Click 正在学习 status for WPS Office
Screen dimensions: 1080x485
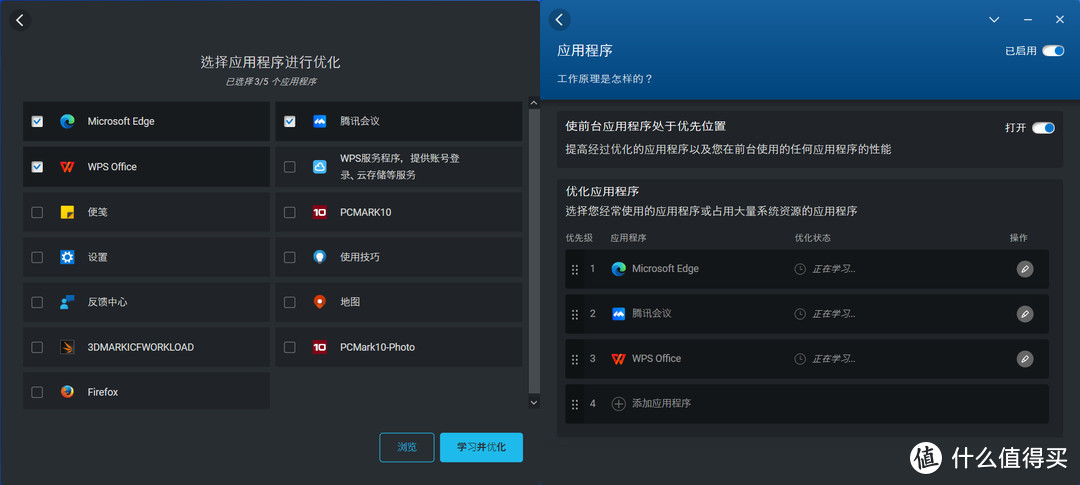coord(833,359)
